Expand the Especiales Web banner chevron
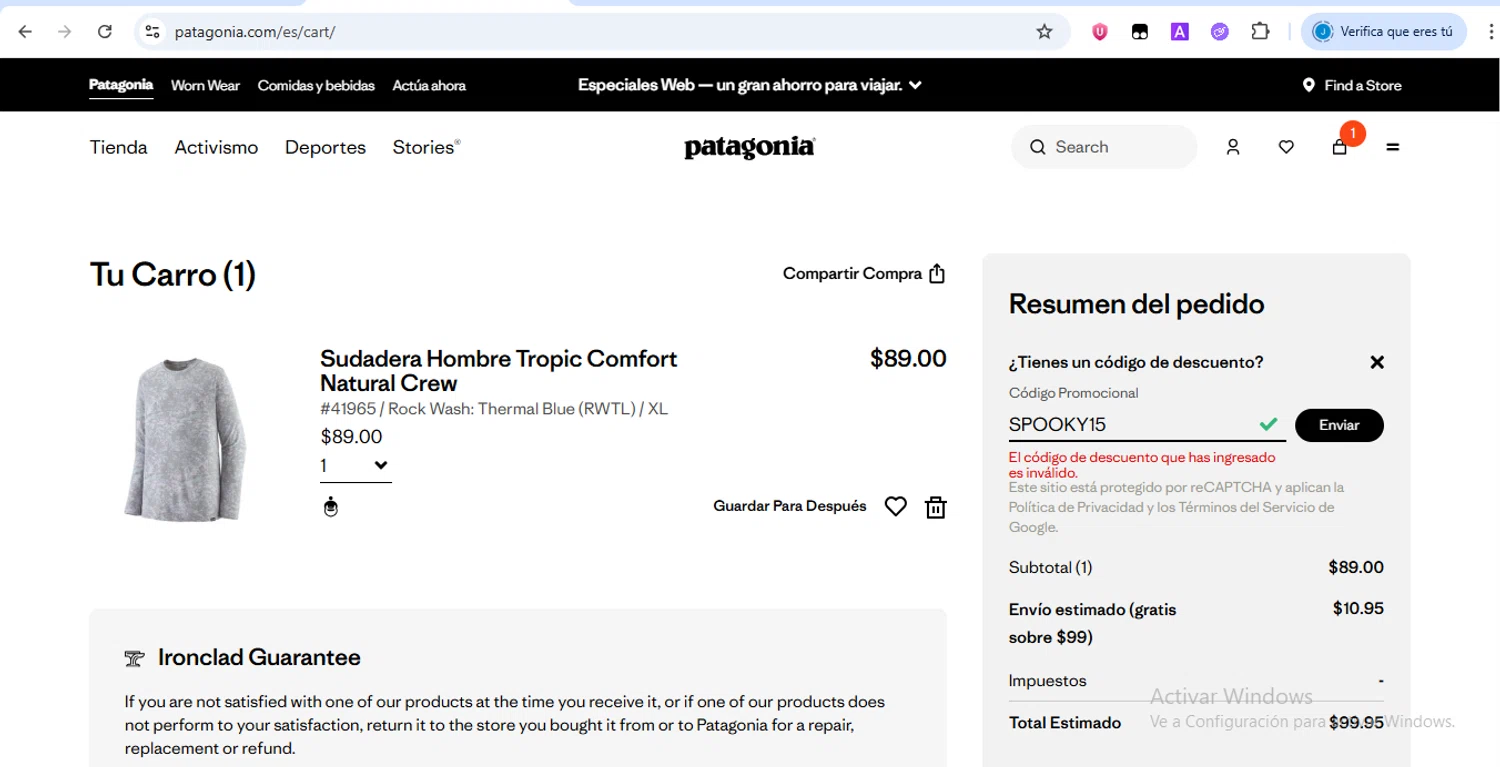The height and width of the screenshot is (767, 1500). (915, 85)
